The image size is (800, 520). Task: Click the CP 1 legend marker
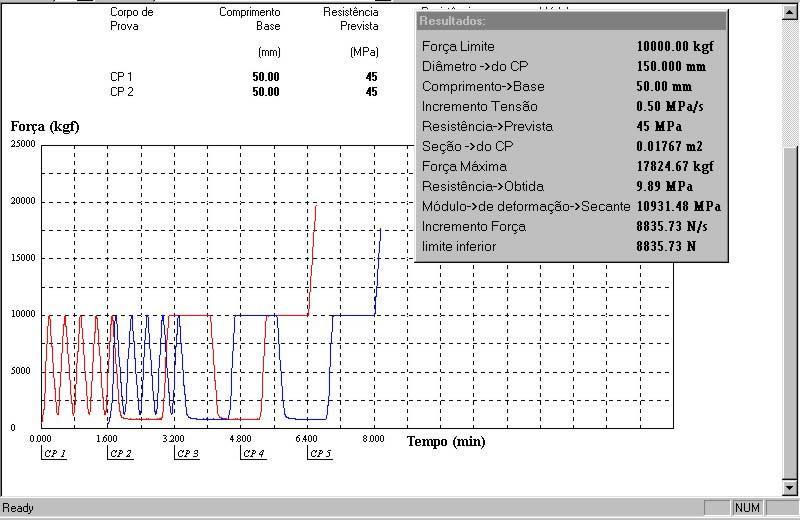(x=54, y=454)
